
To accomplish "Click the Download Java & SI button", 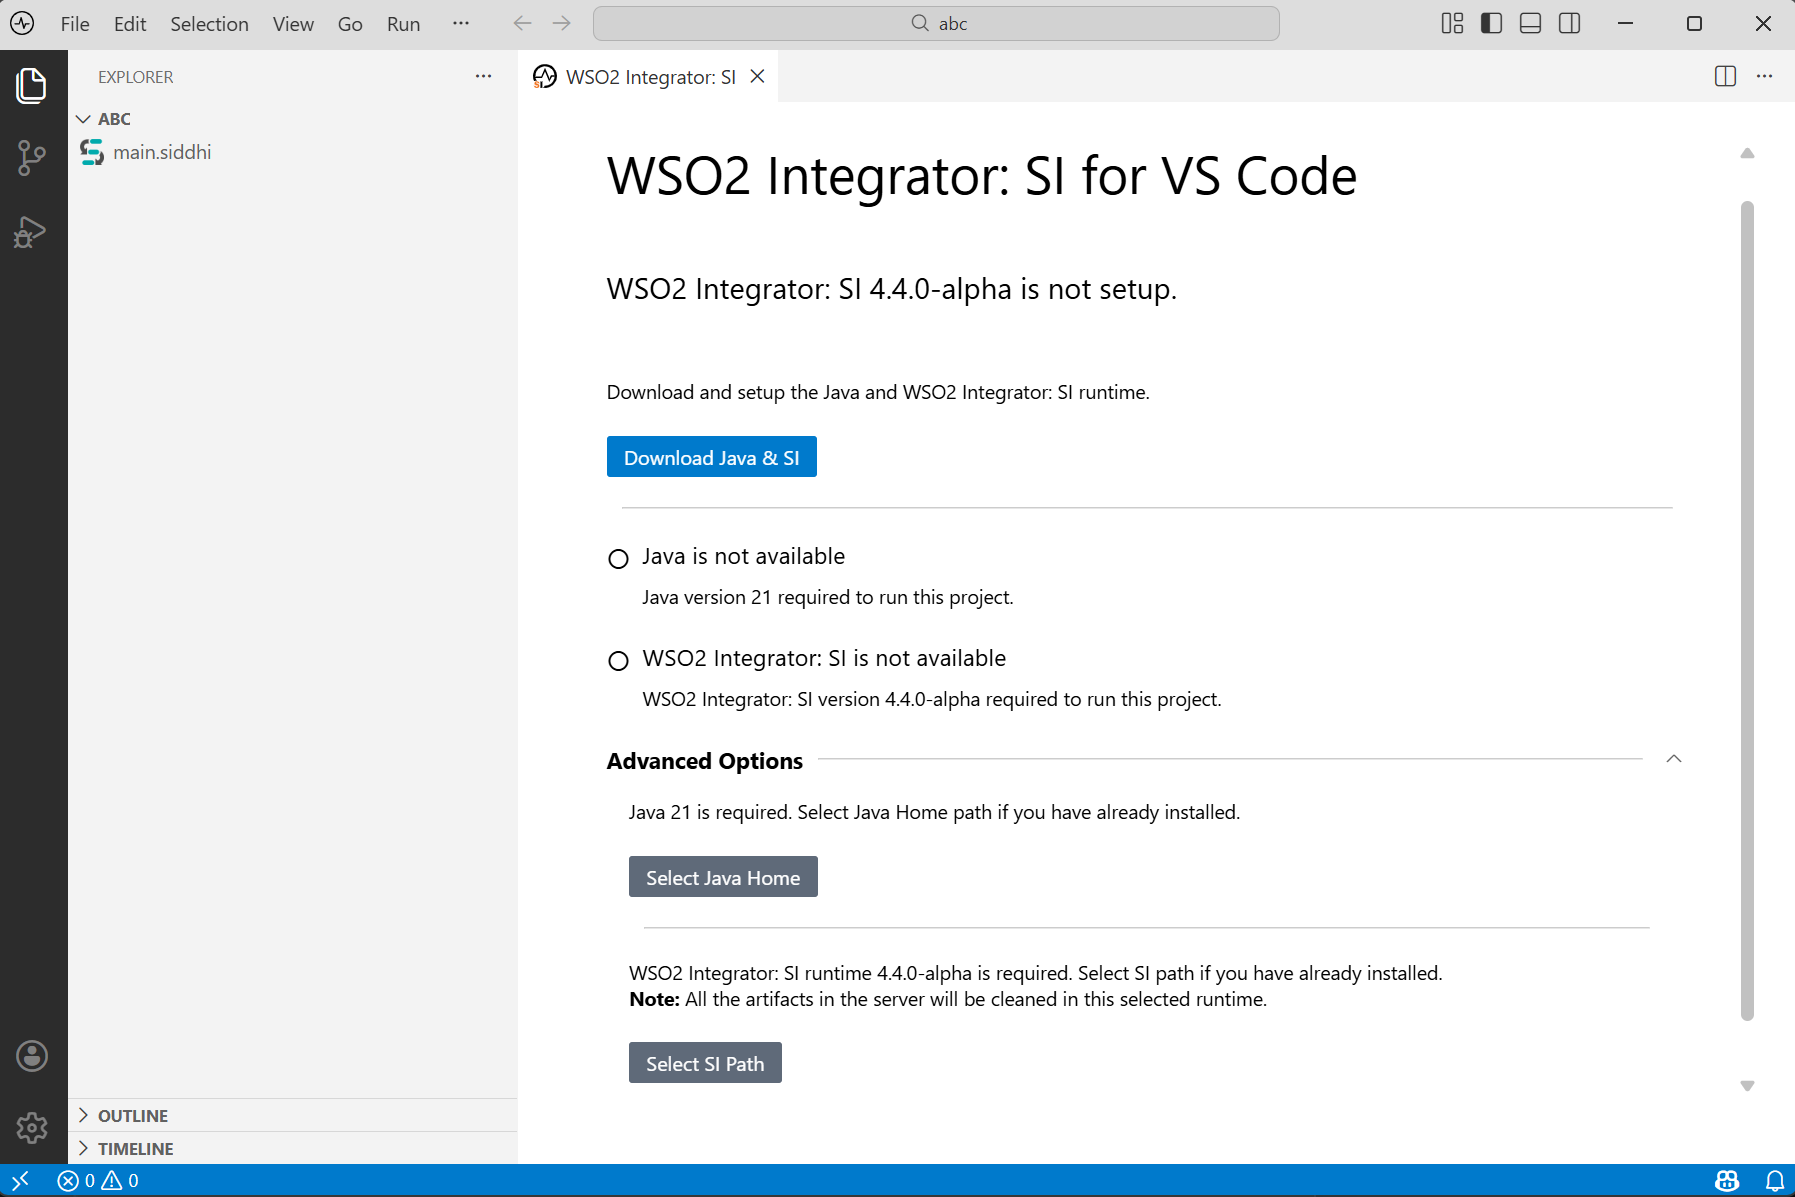I will tap(712, 457).
